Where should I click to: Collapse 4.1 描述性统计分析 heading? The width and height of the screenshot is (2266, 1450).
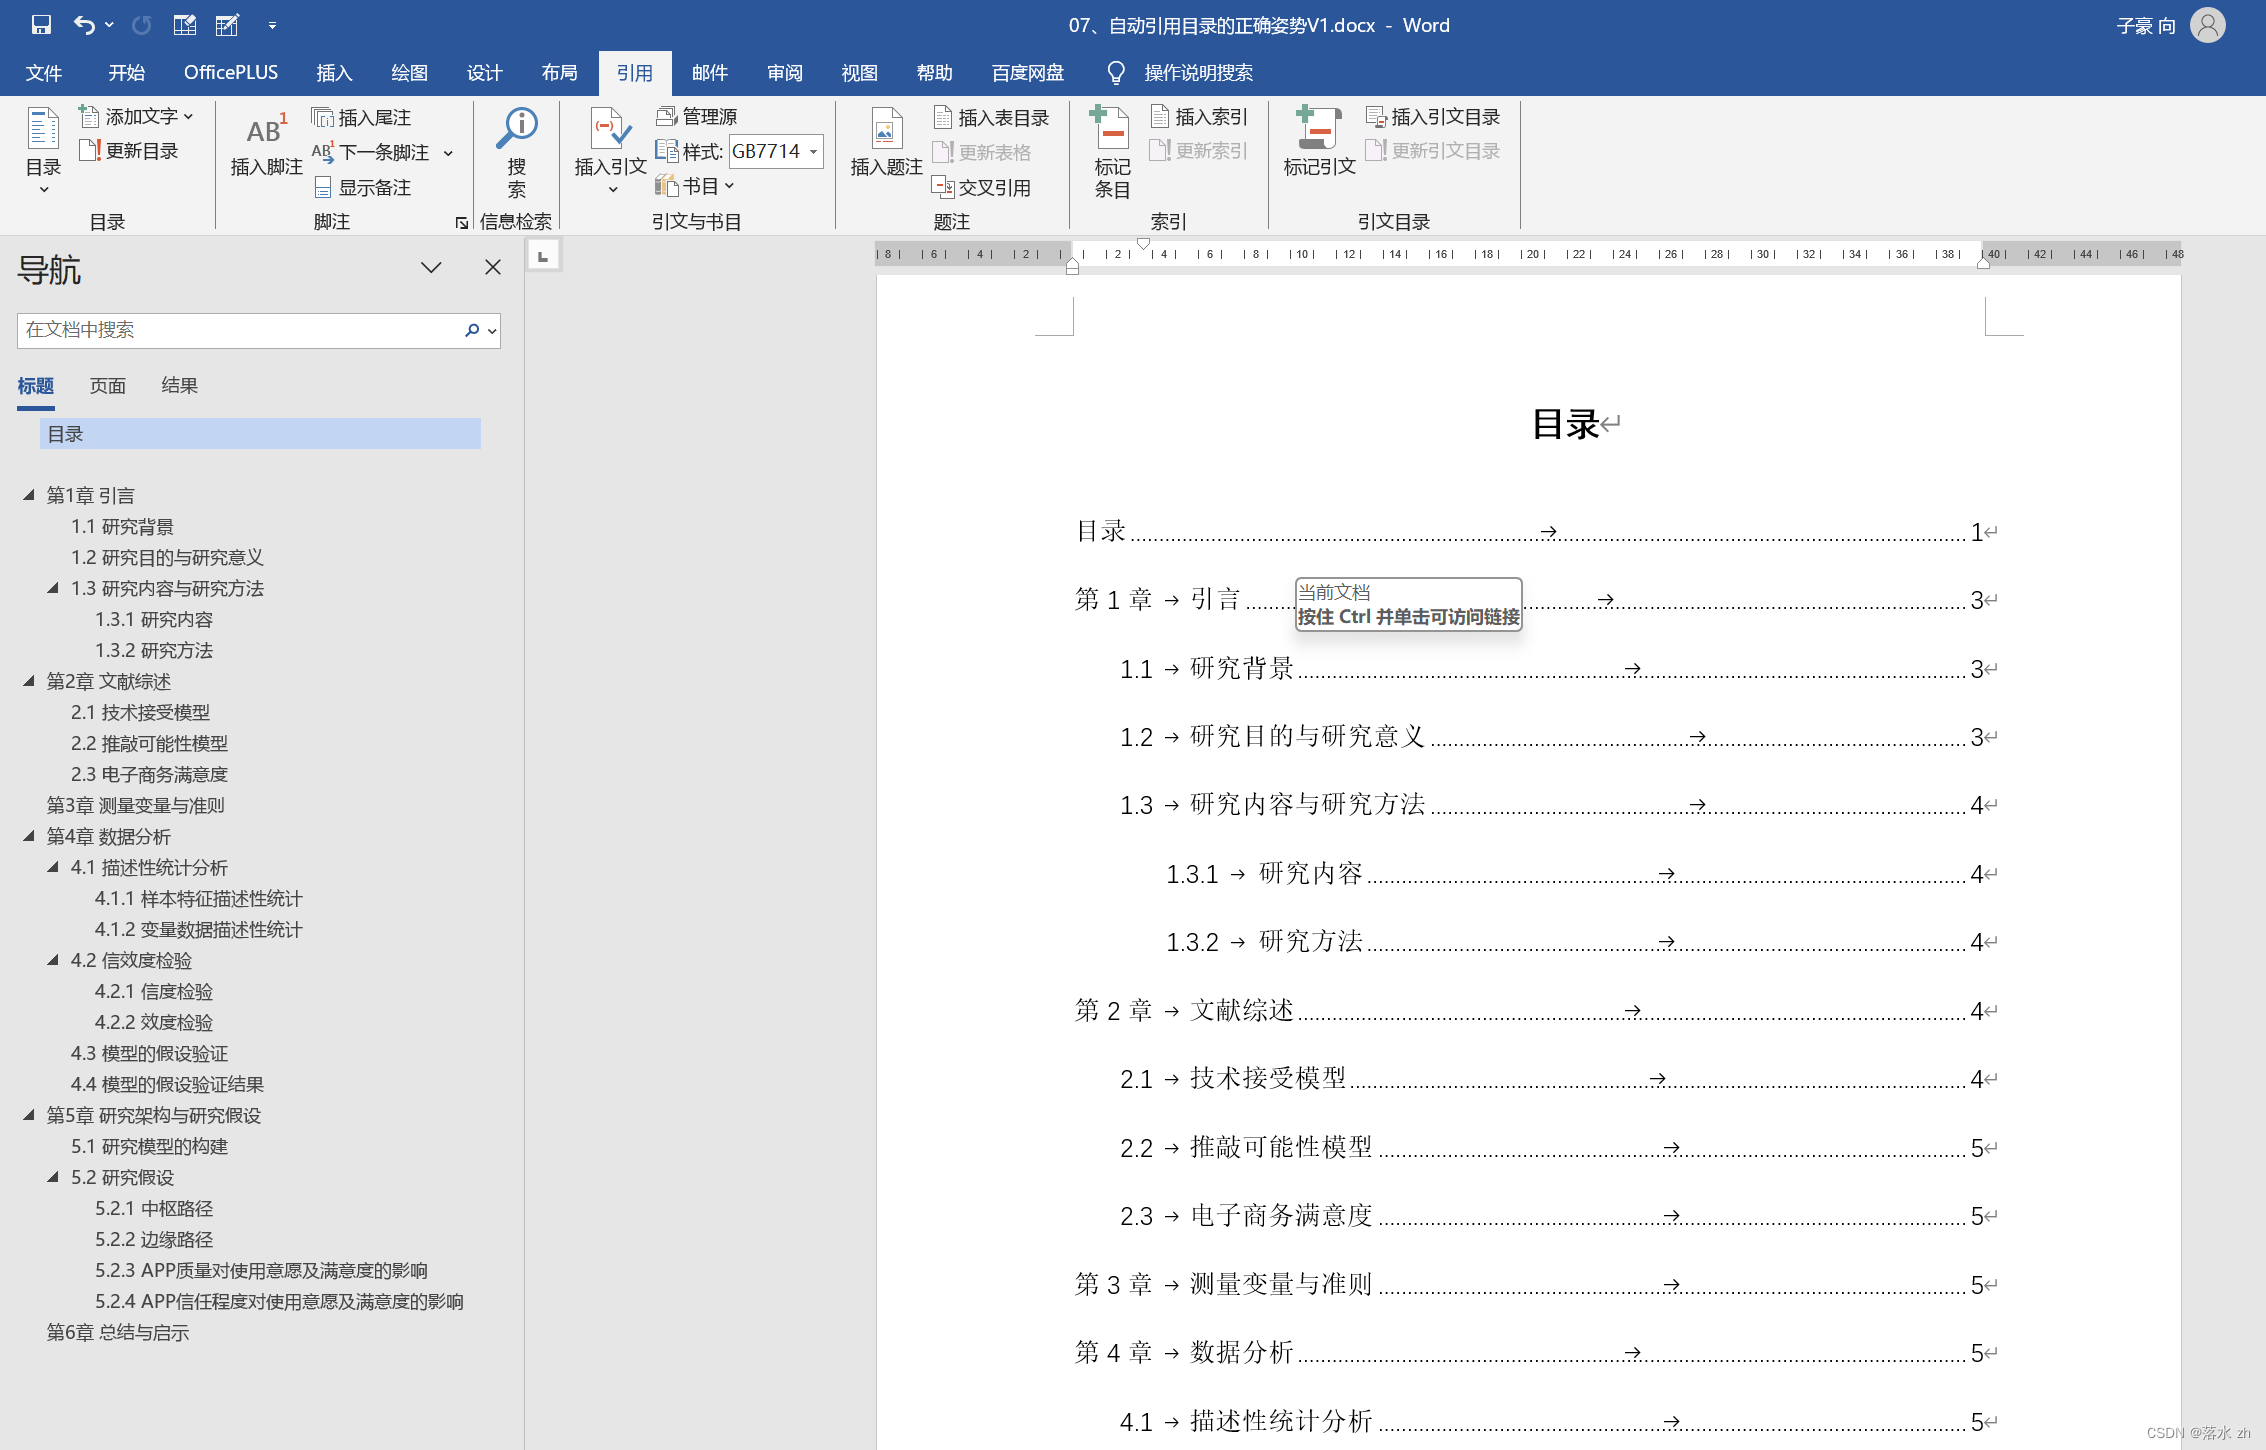[x=53, y=867]
